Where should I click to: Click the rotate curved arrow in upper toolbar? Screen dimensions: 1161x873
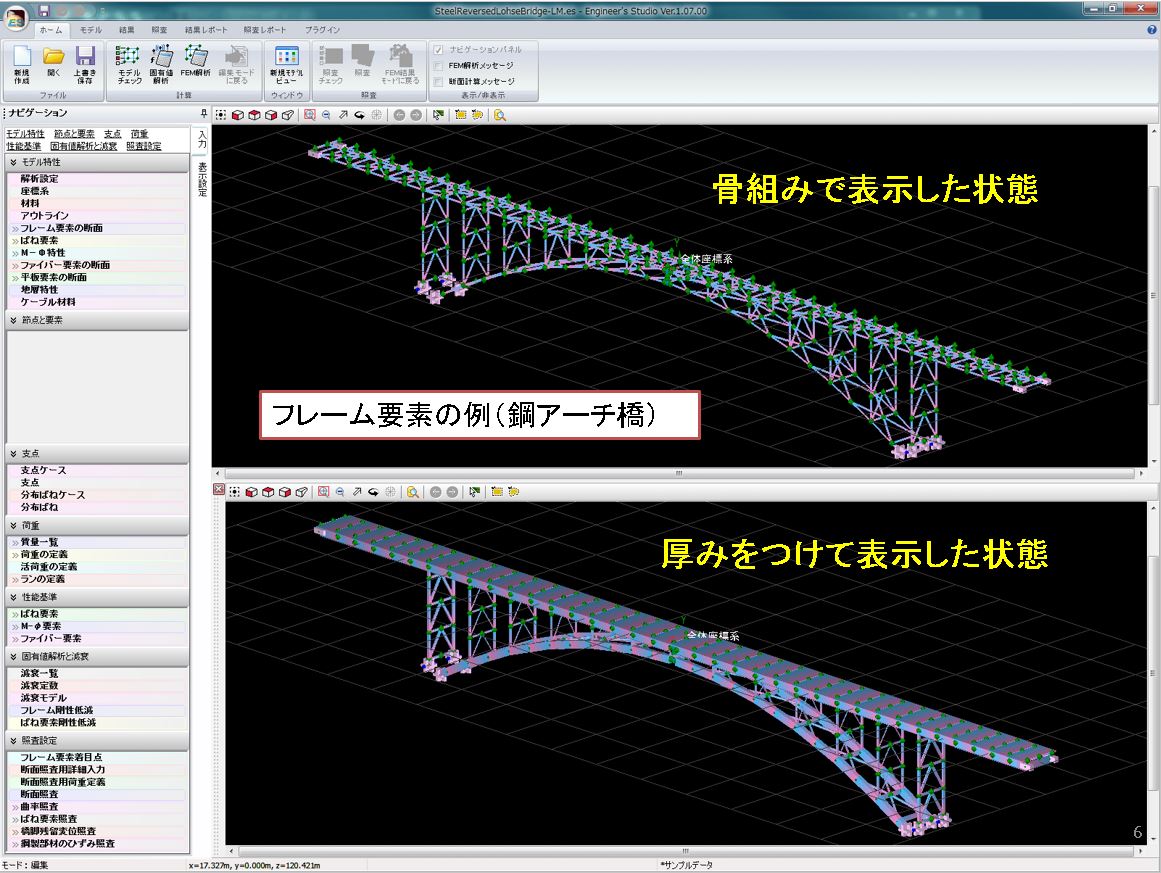(x=360, y=115)
